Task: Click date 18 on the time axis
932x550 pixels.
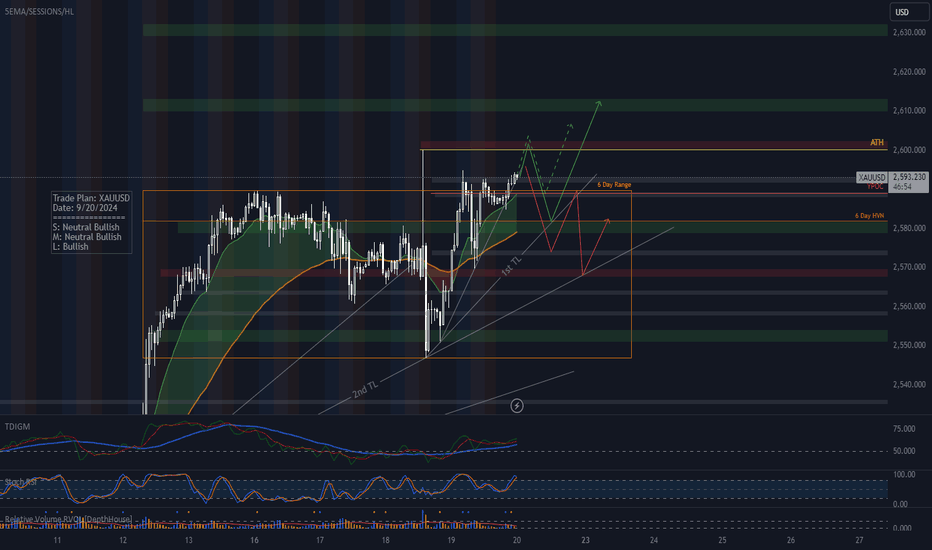Action: click(x=386, y=540)
